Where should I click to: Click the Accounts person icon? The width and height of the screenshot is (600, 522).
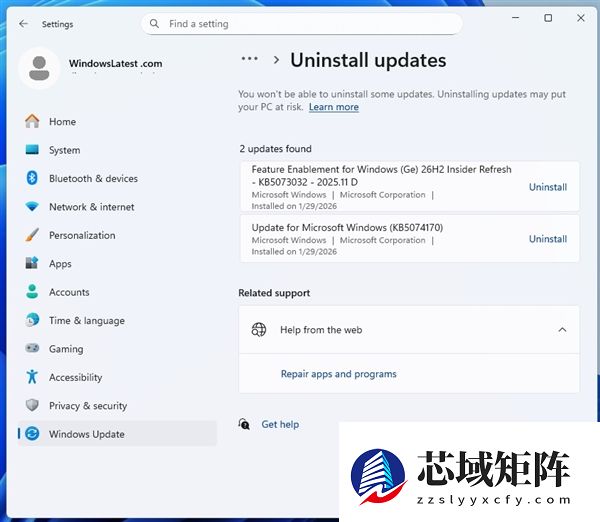click(x=32, y=292)
